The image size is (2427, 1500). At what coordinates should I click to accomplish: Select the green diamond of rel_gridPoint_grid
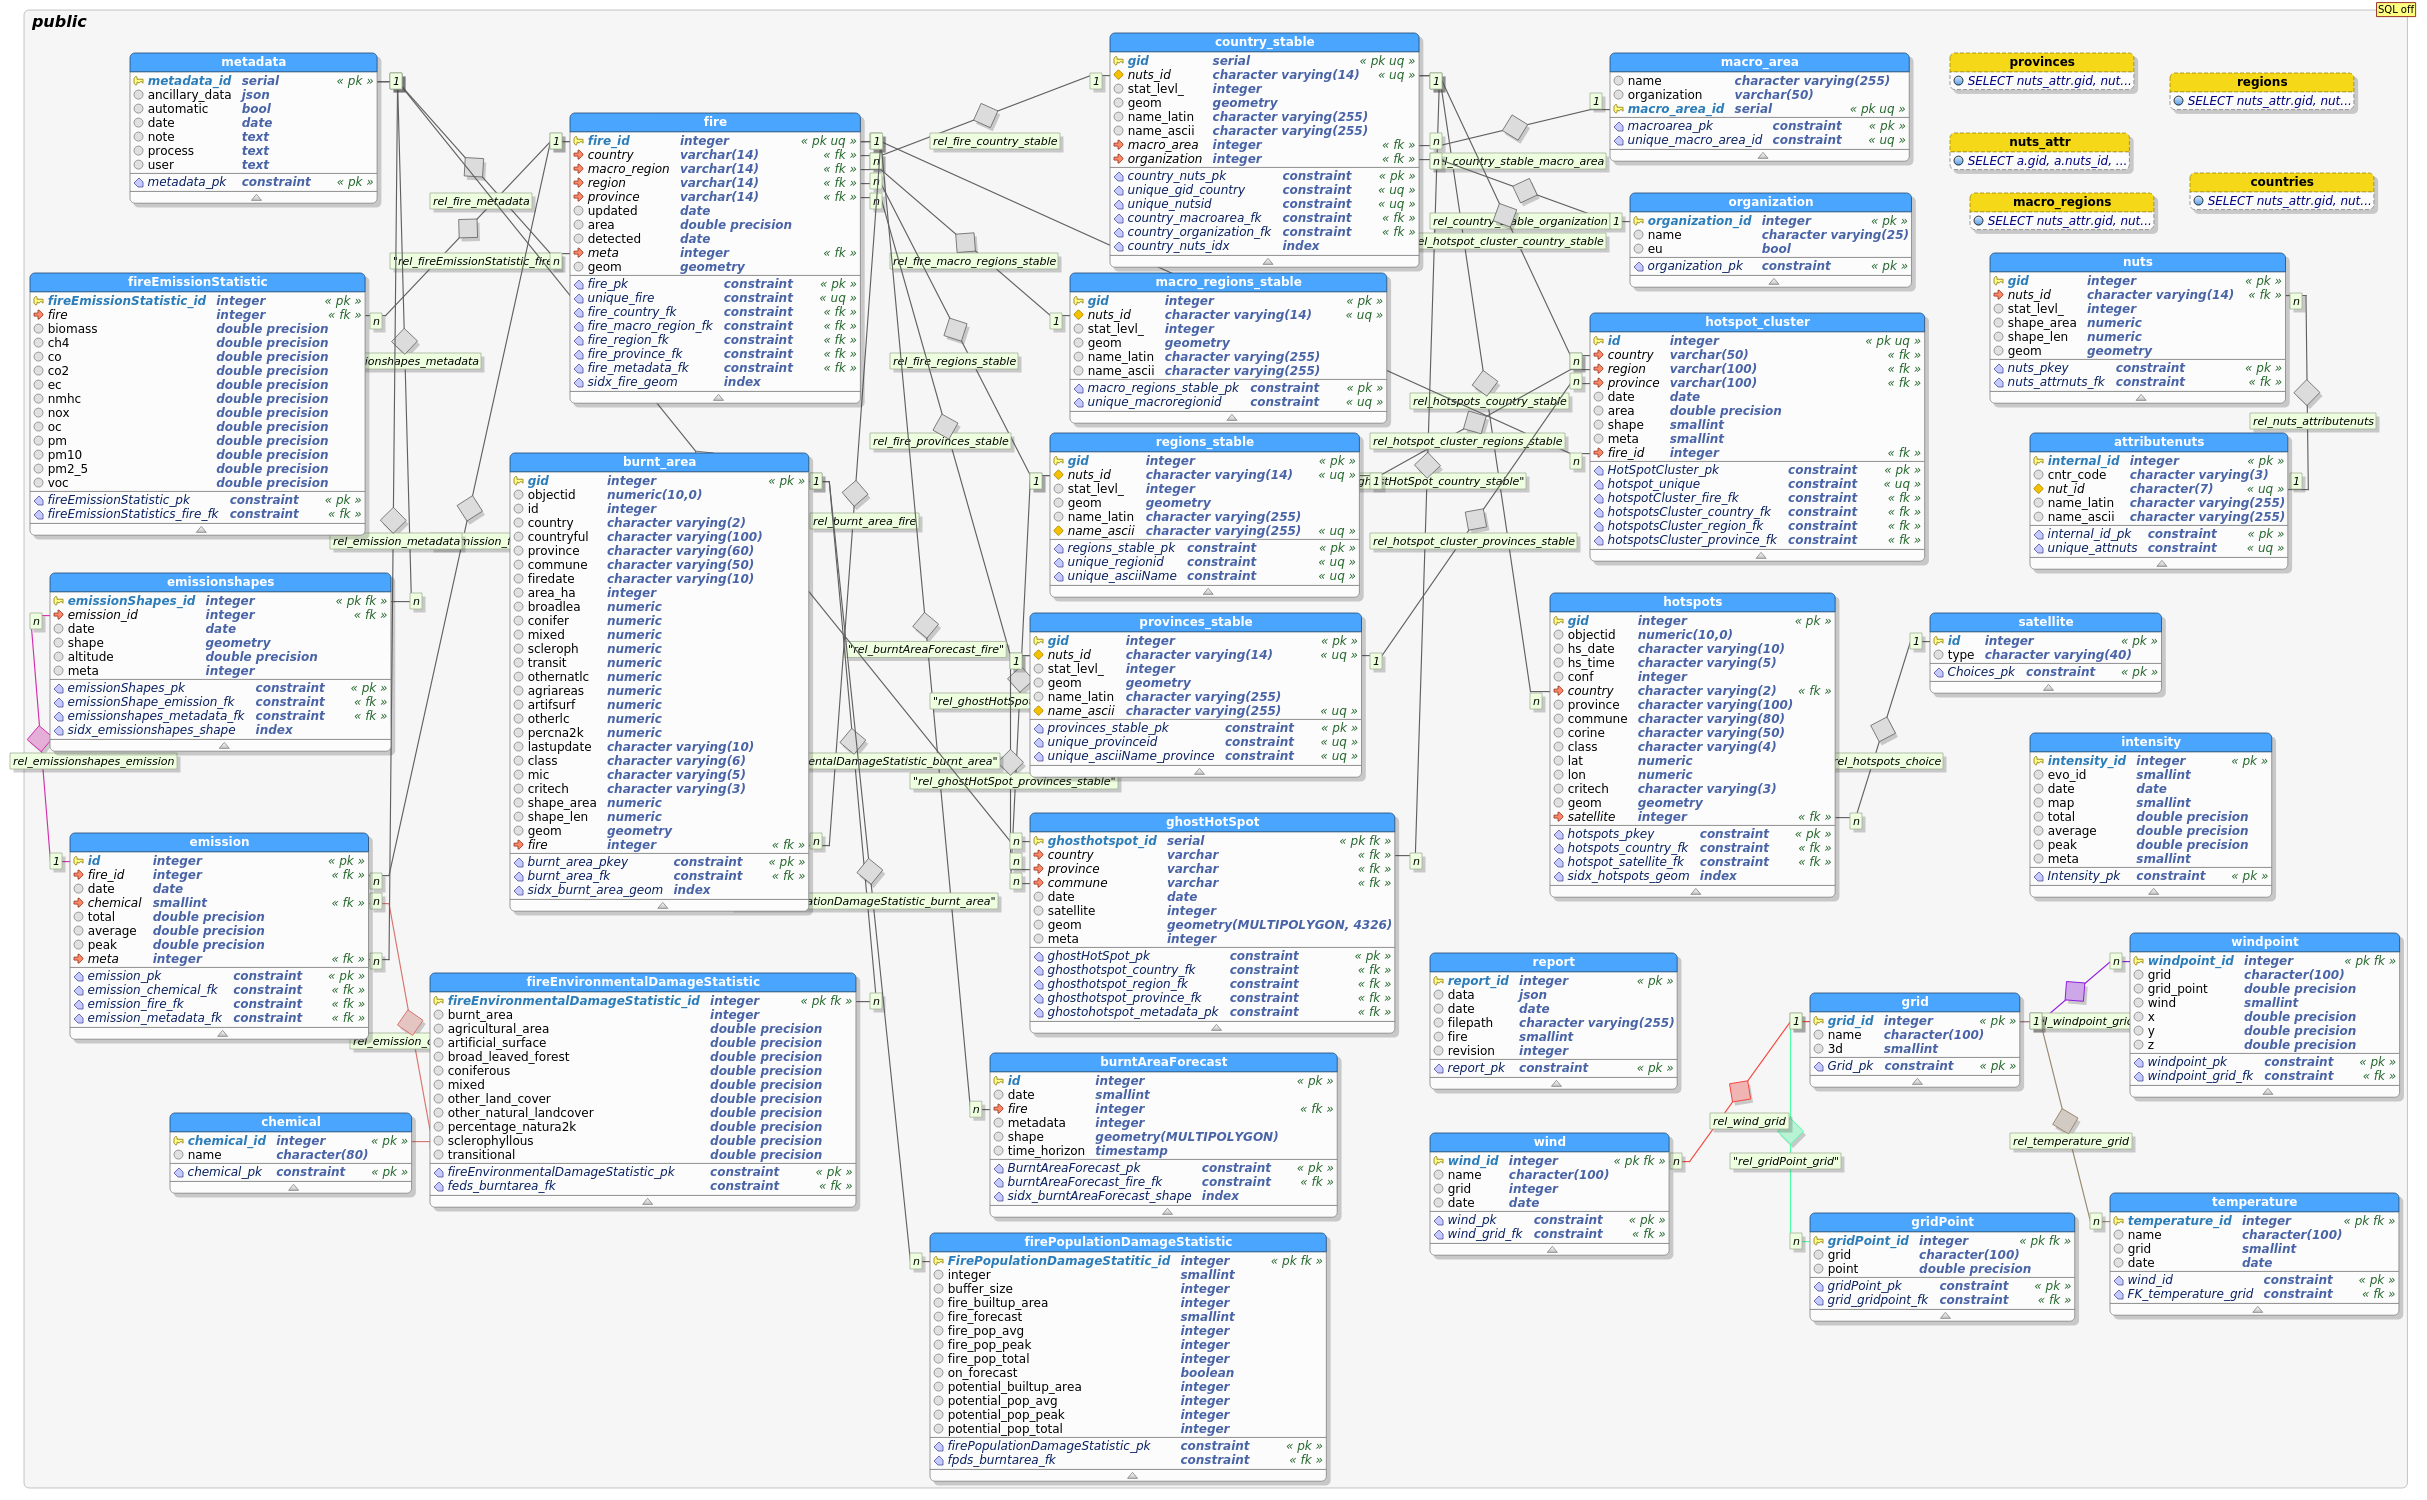[x=1790, y=1133]
